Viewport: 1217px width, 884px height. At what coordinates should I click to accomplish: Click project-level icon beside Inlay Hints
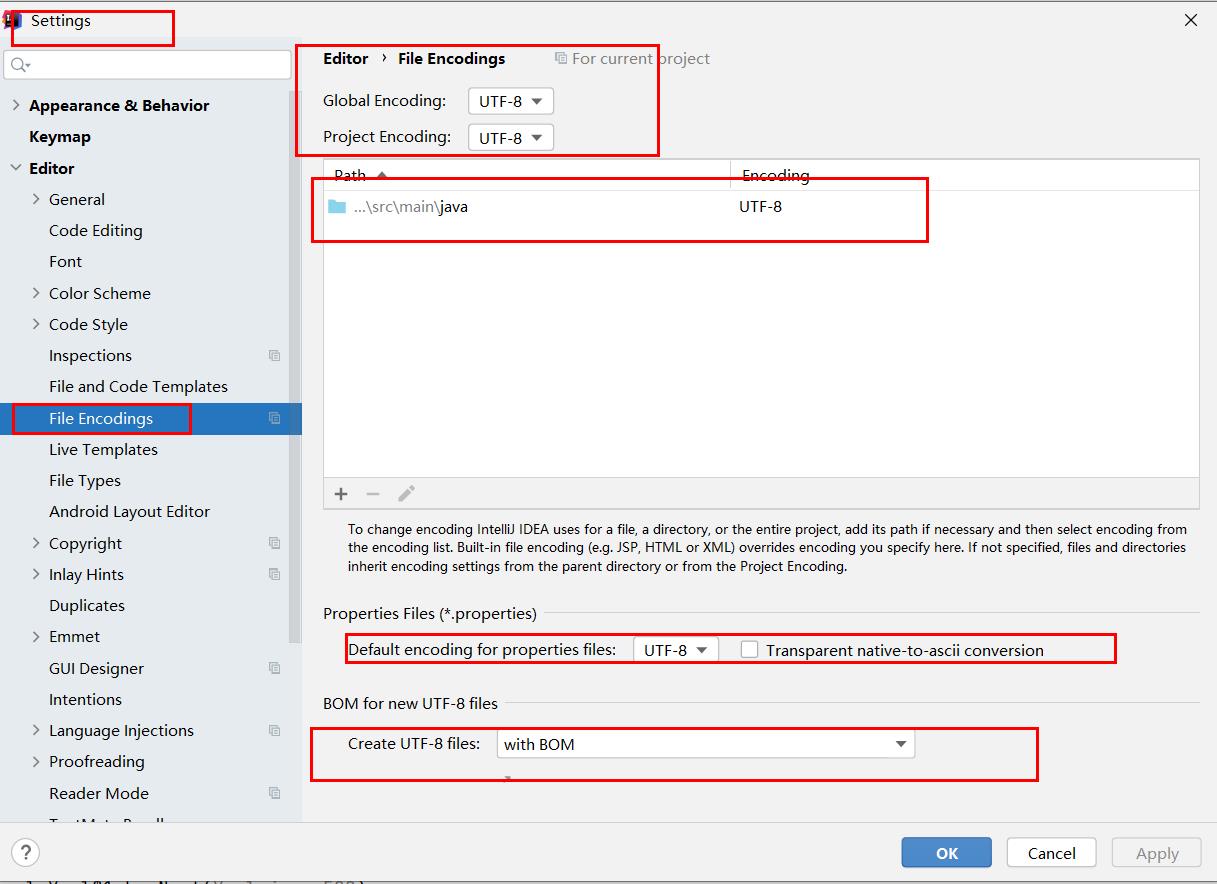[274, 574]
